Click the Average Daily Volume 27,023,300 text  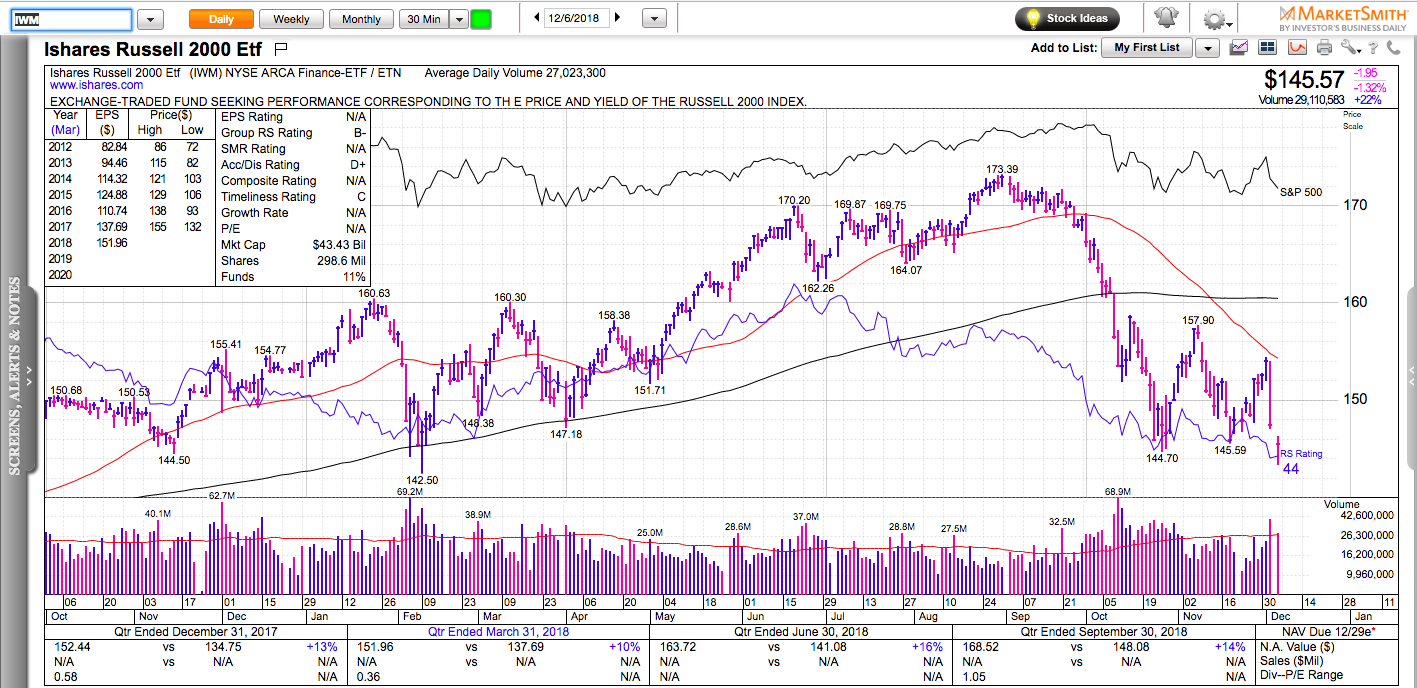tap(515, 73)
